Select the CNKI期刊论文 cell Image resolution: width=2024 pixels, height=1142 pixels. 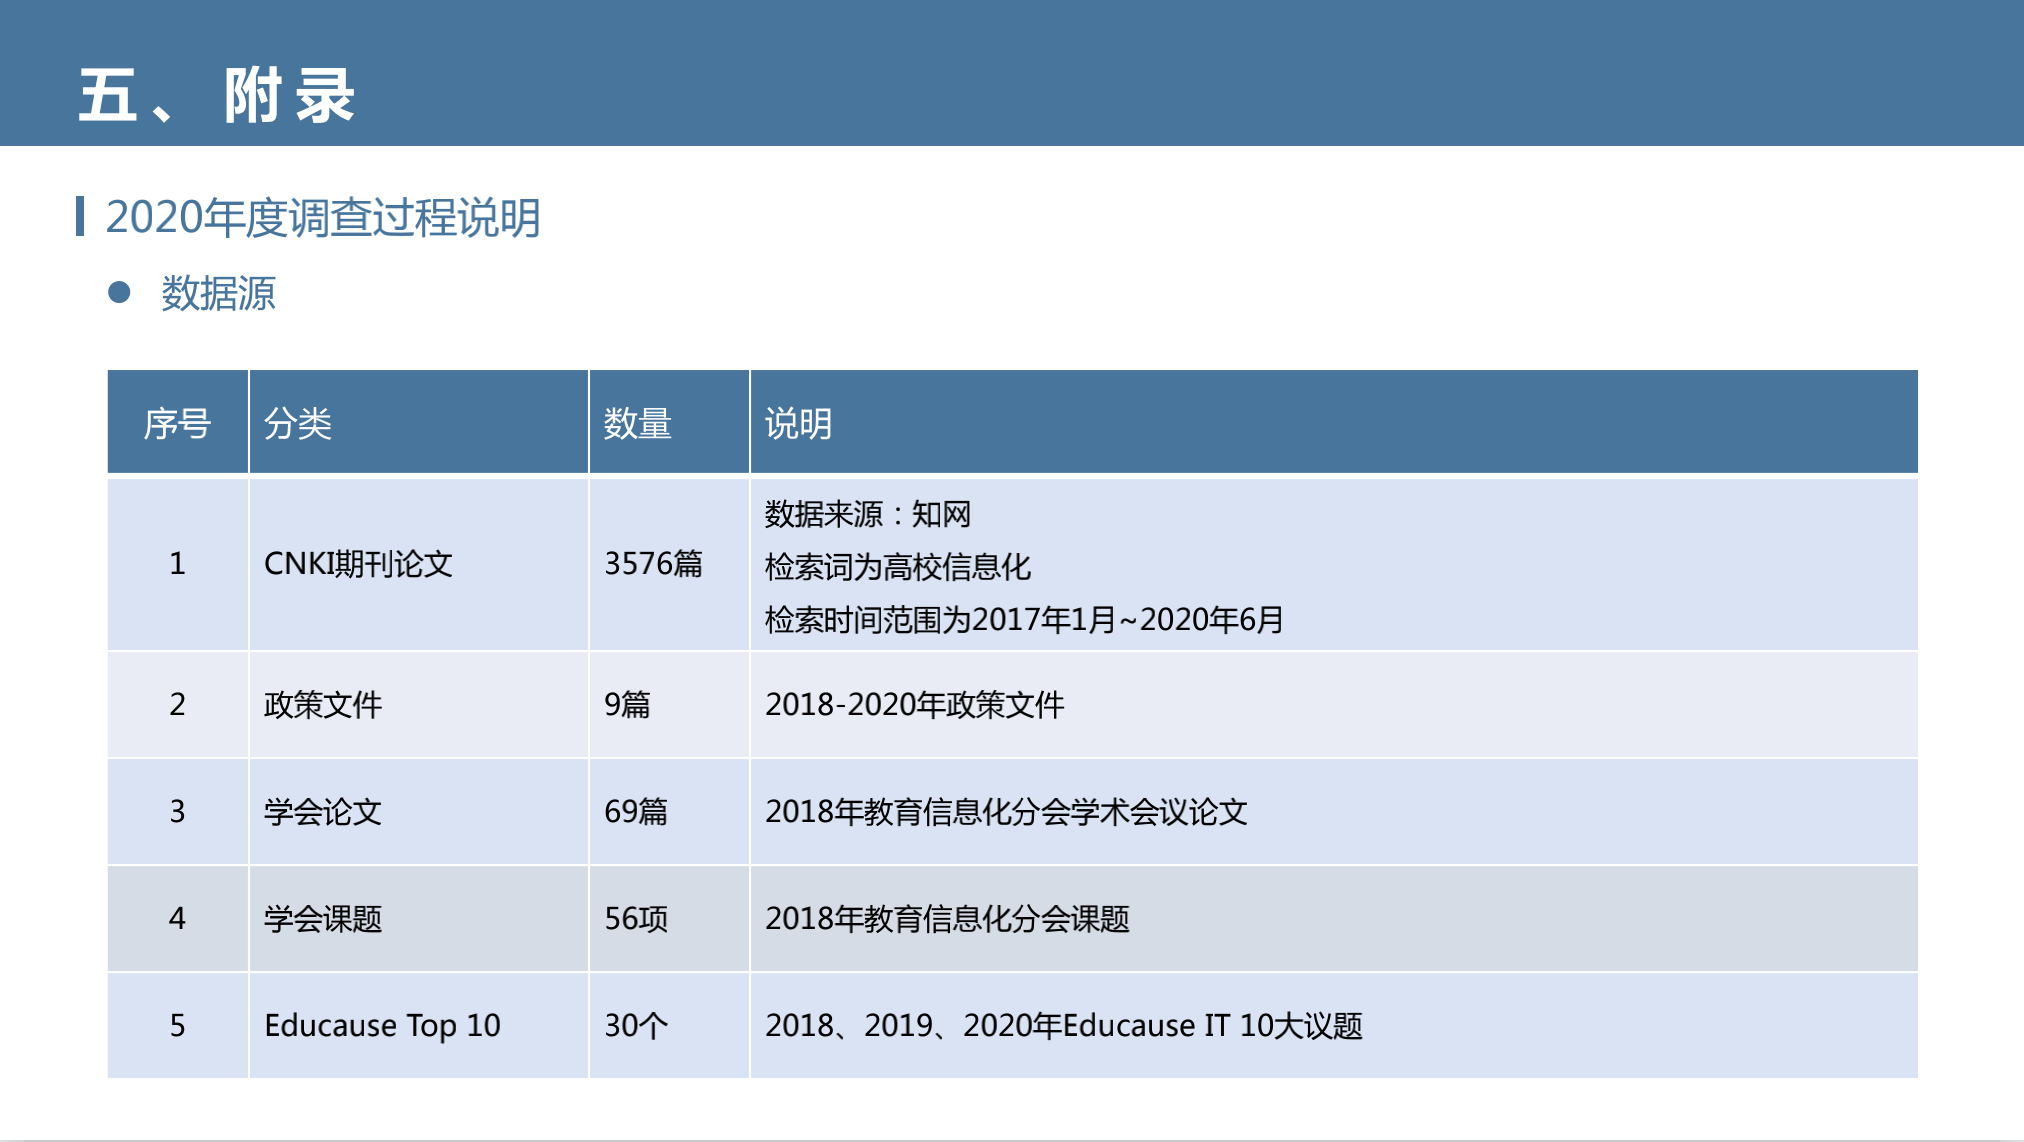coord(358,563)
